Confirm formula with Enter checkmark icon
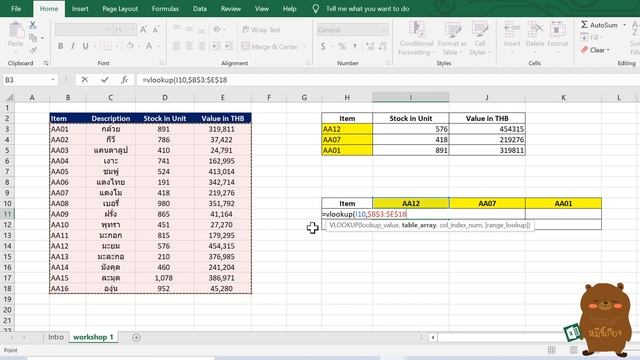 click(105, 80)
